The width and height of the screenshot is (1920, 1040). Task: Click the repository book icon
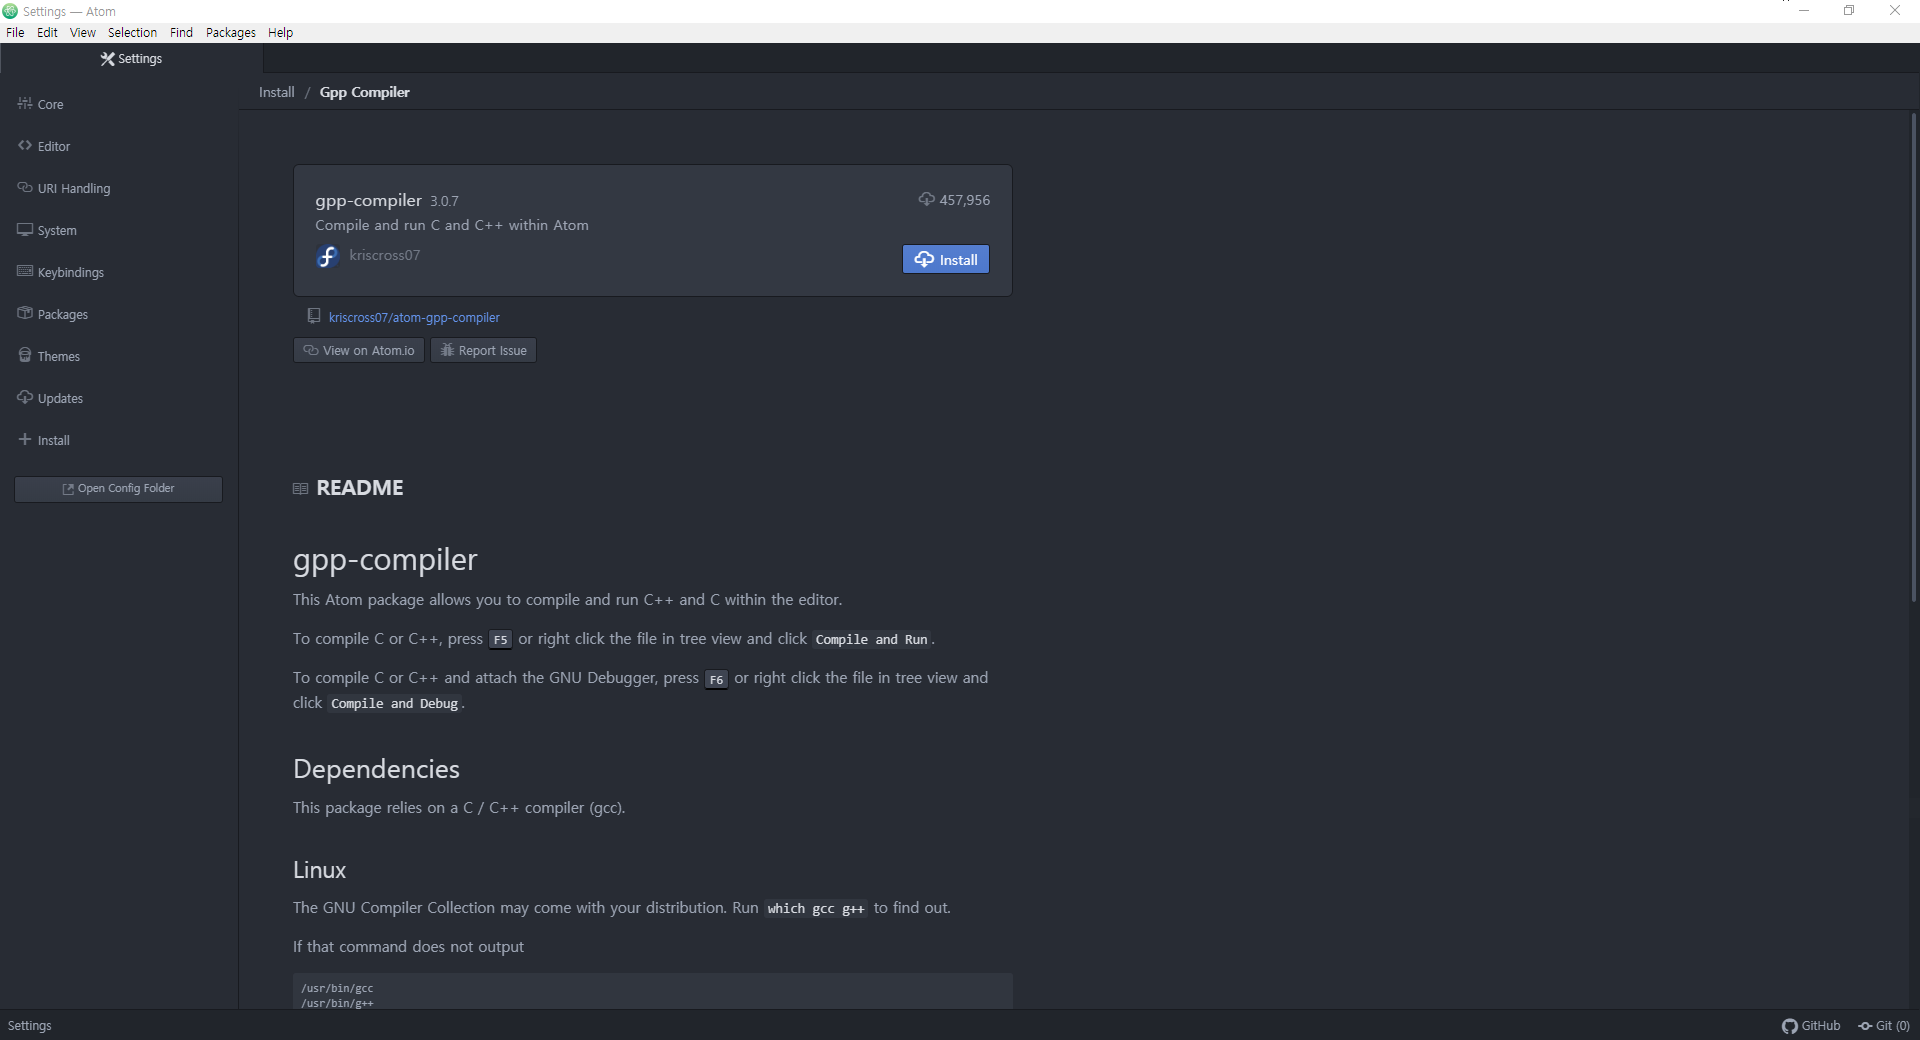(314, 316)
